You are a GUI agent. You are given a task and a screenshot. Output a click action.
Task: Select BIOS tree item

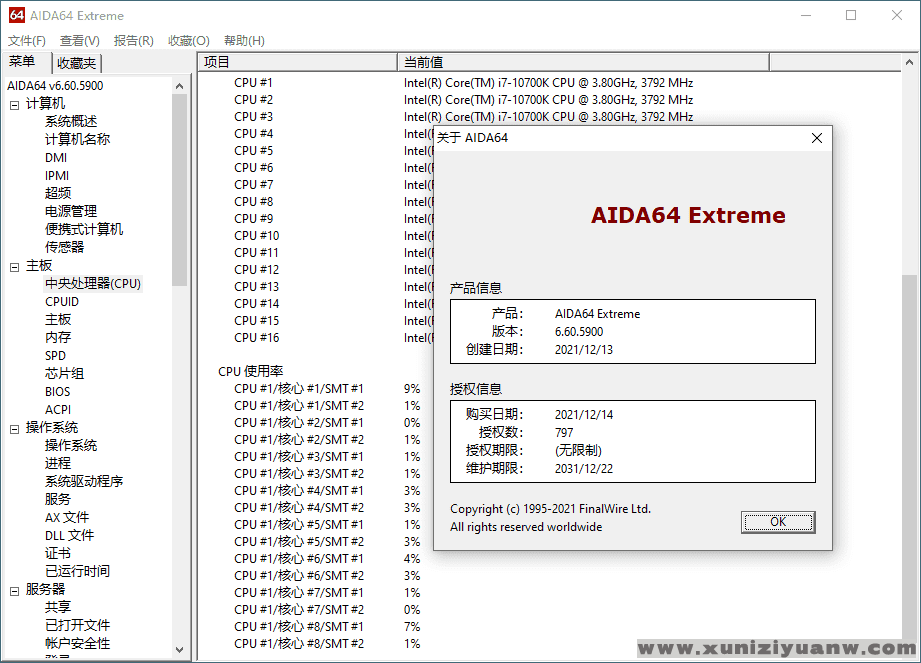58,391
